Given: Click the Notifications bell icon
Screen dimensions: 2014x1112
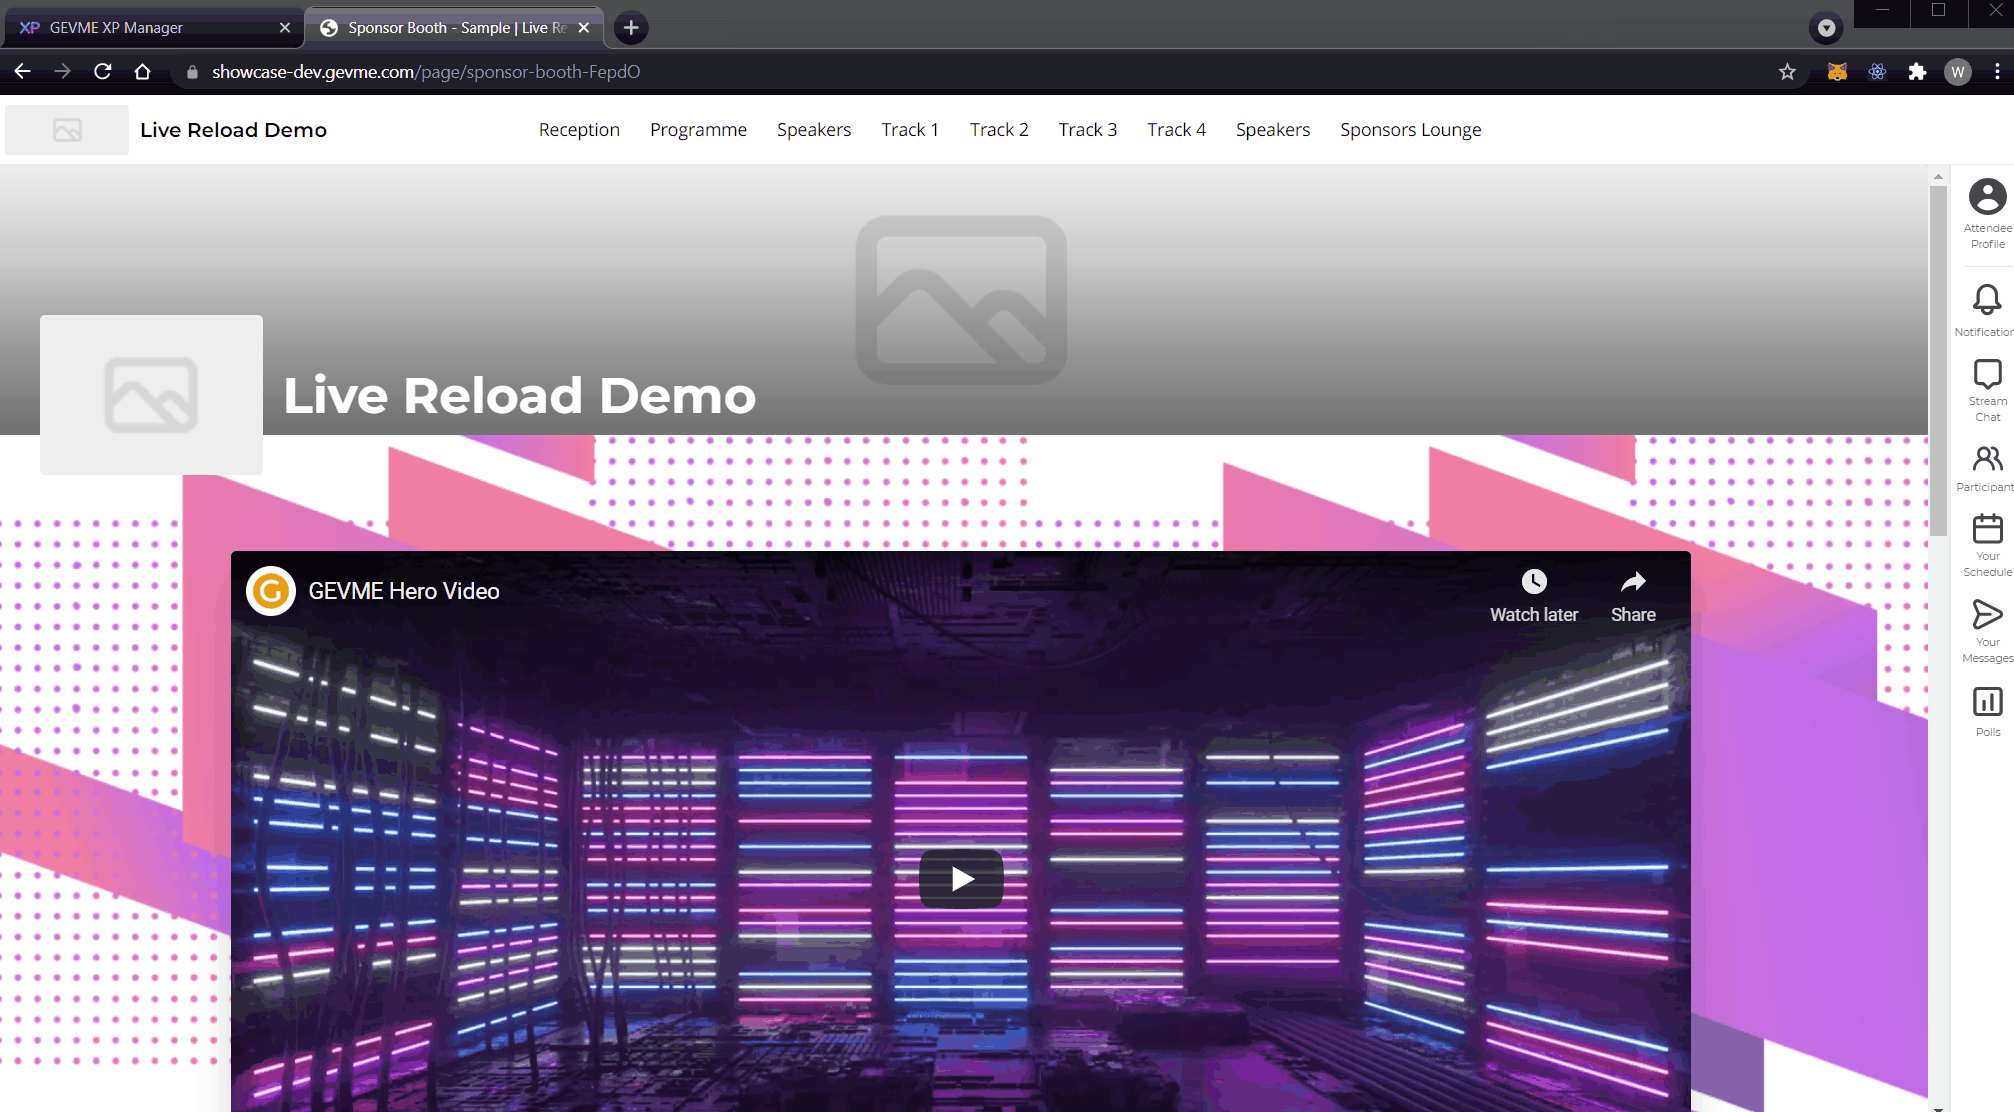Looking at the screenshot, I should pyautogui.click(x=1986, y=300).
